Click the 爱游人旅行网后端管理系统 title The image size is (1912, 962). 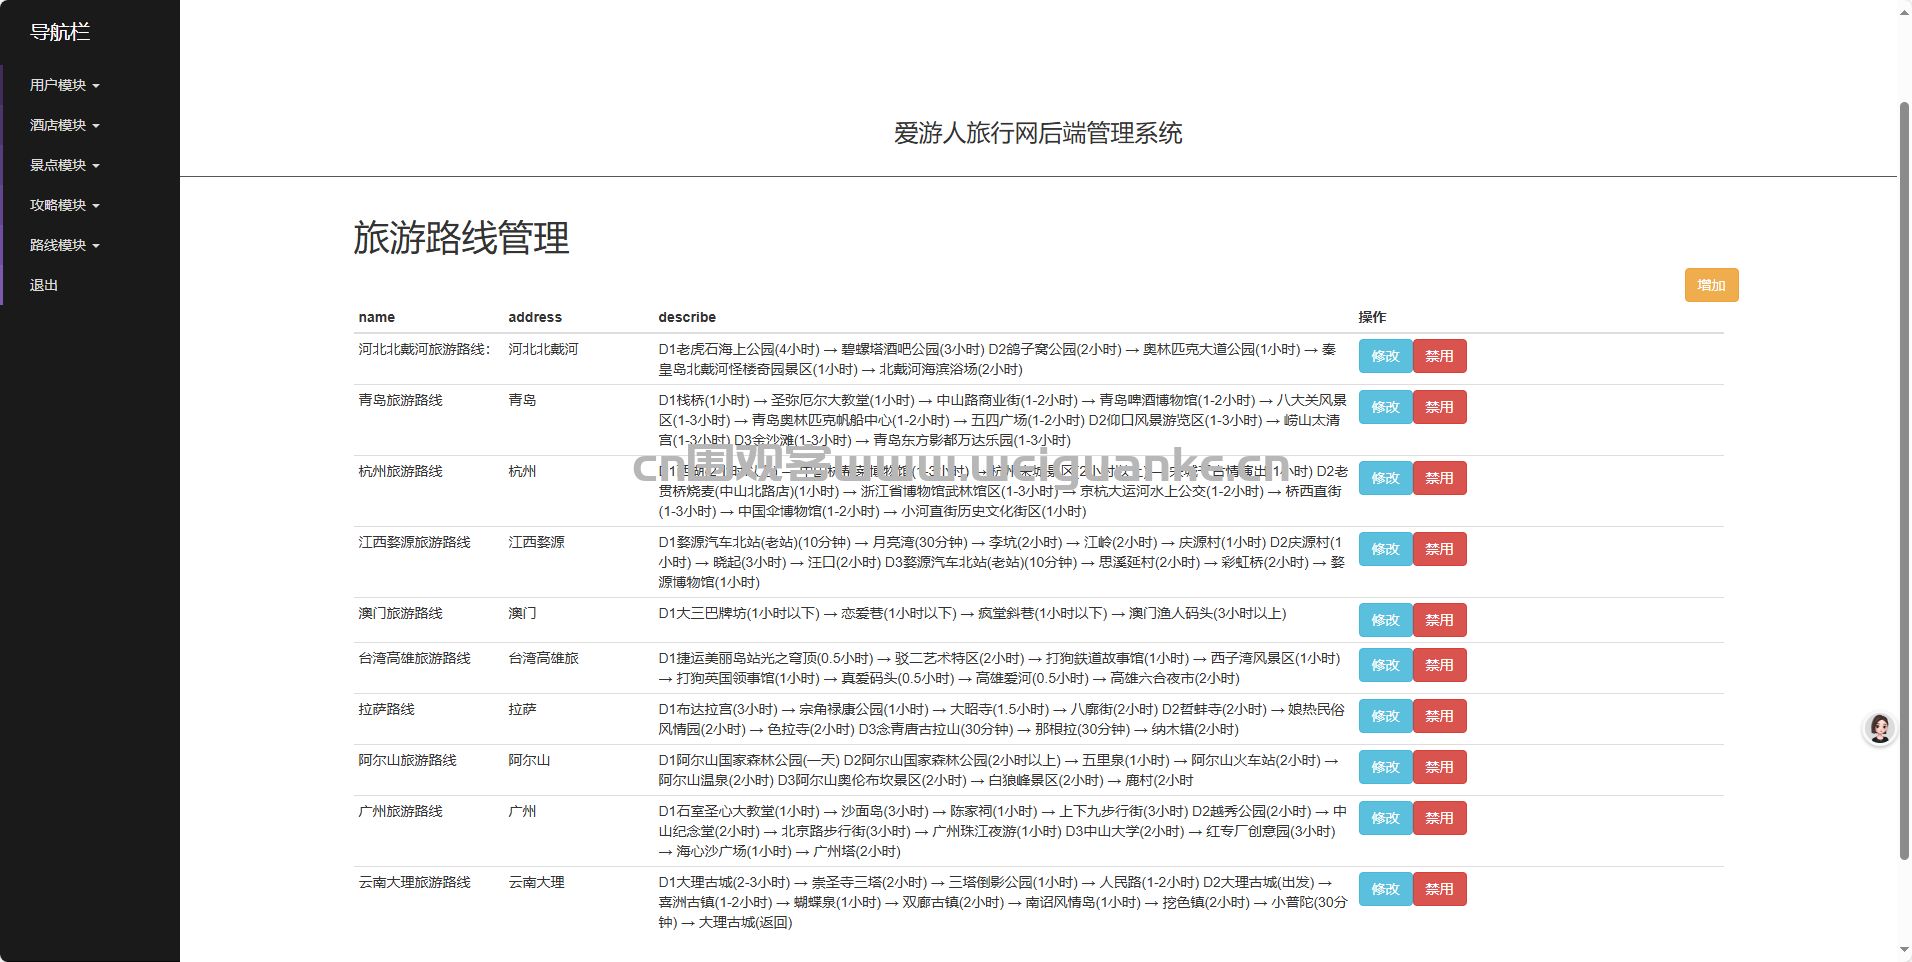coord(1038,133)
